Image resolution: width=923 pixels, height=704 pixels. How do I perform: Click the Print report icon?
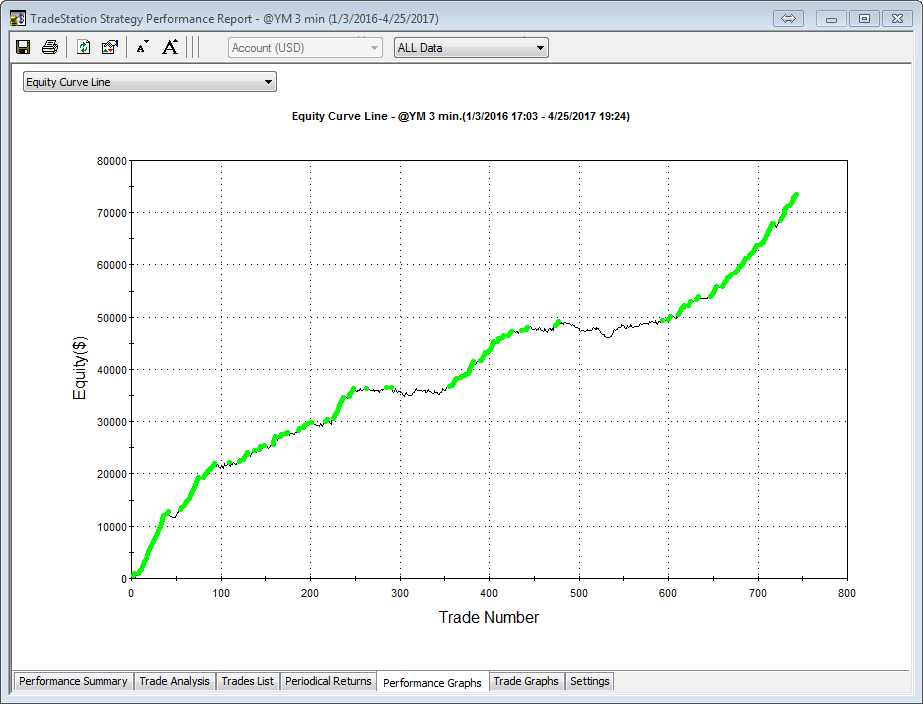click(x=49, y=47)
